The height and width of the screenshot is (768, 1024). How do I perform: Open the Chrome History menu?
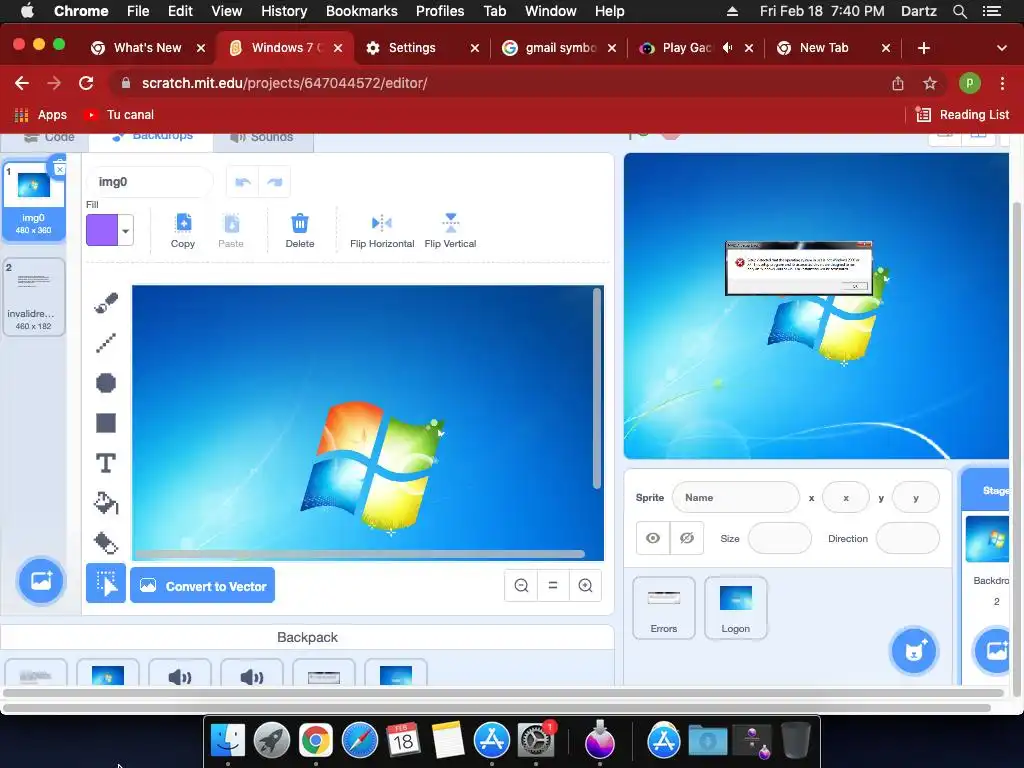(x=283, y=11)
